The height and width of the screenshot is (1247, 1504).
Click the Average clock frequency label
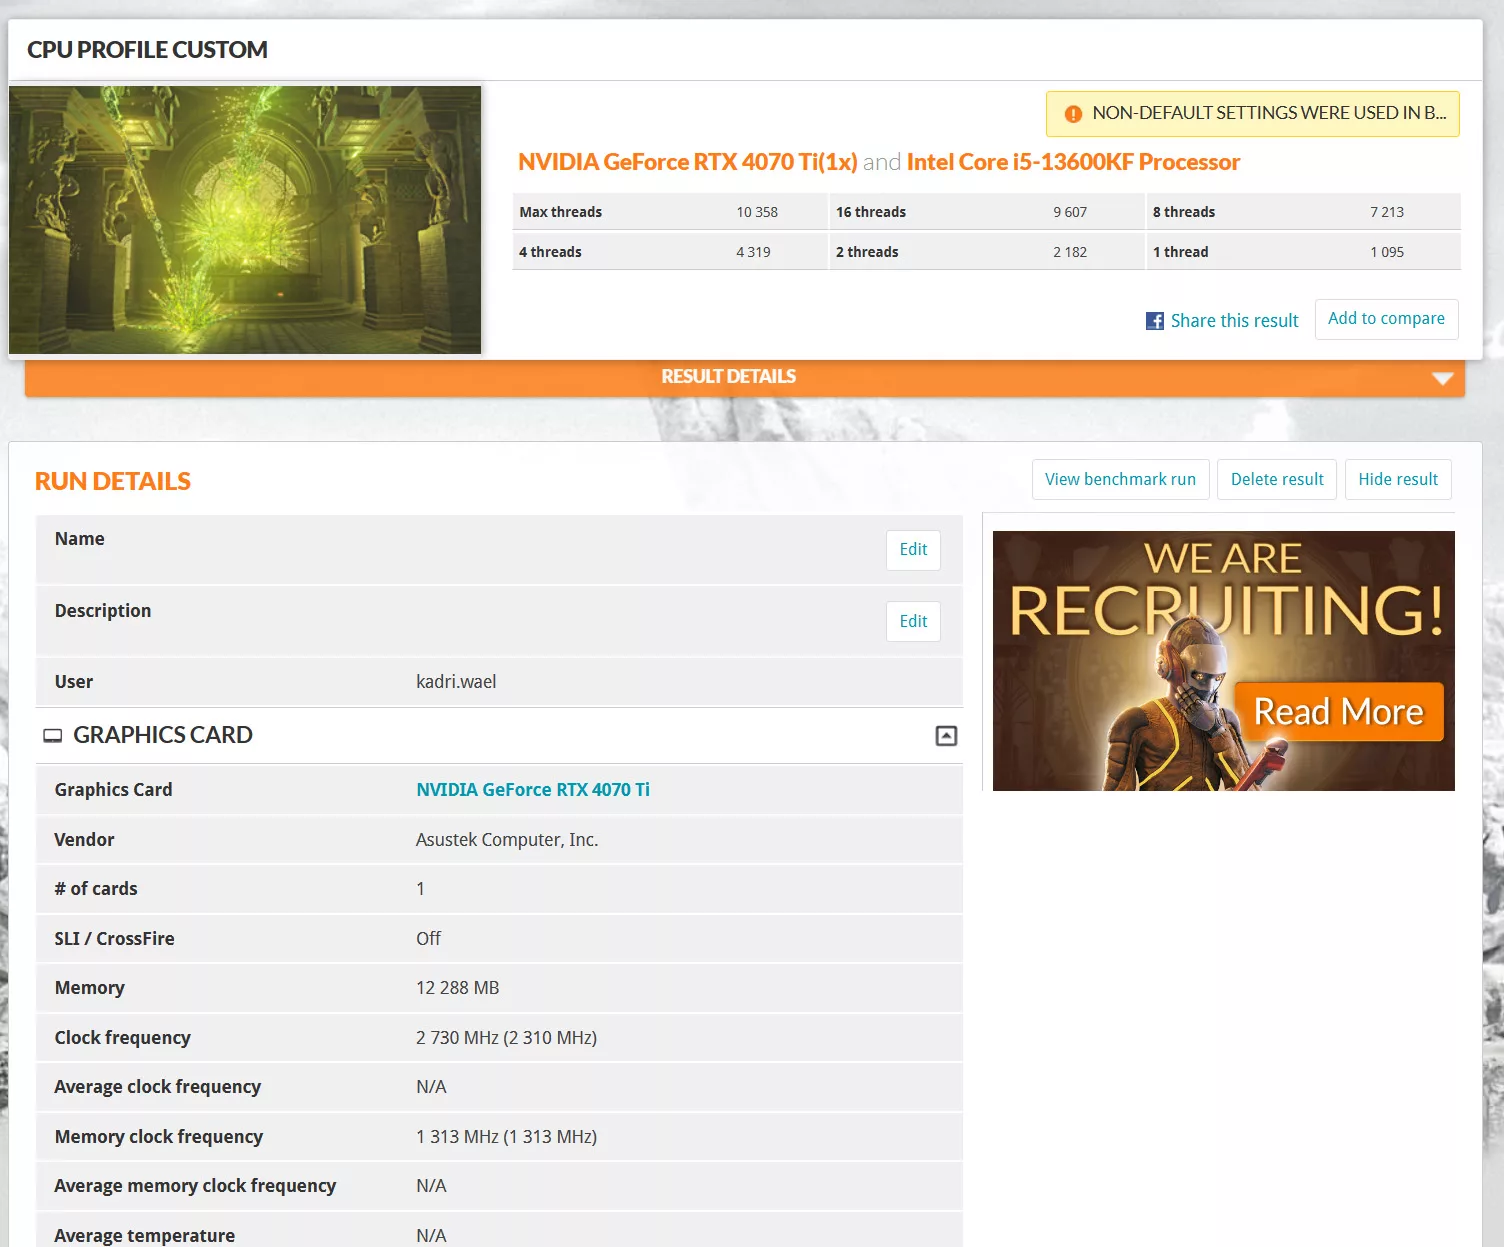coord(158,1087)
